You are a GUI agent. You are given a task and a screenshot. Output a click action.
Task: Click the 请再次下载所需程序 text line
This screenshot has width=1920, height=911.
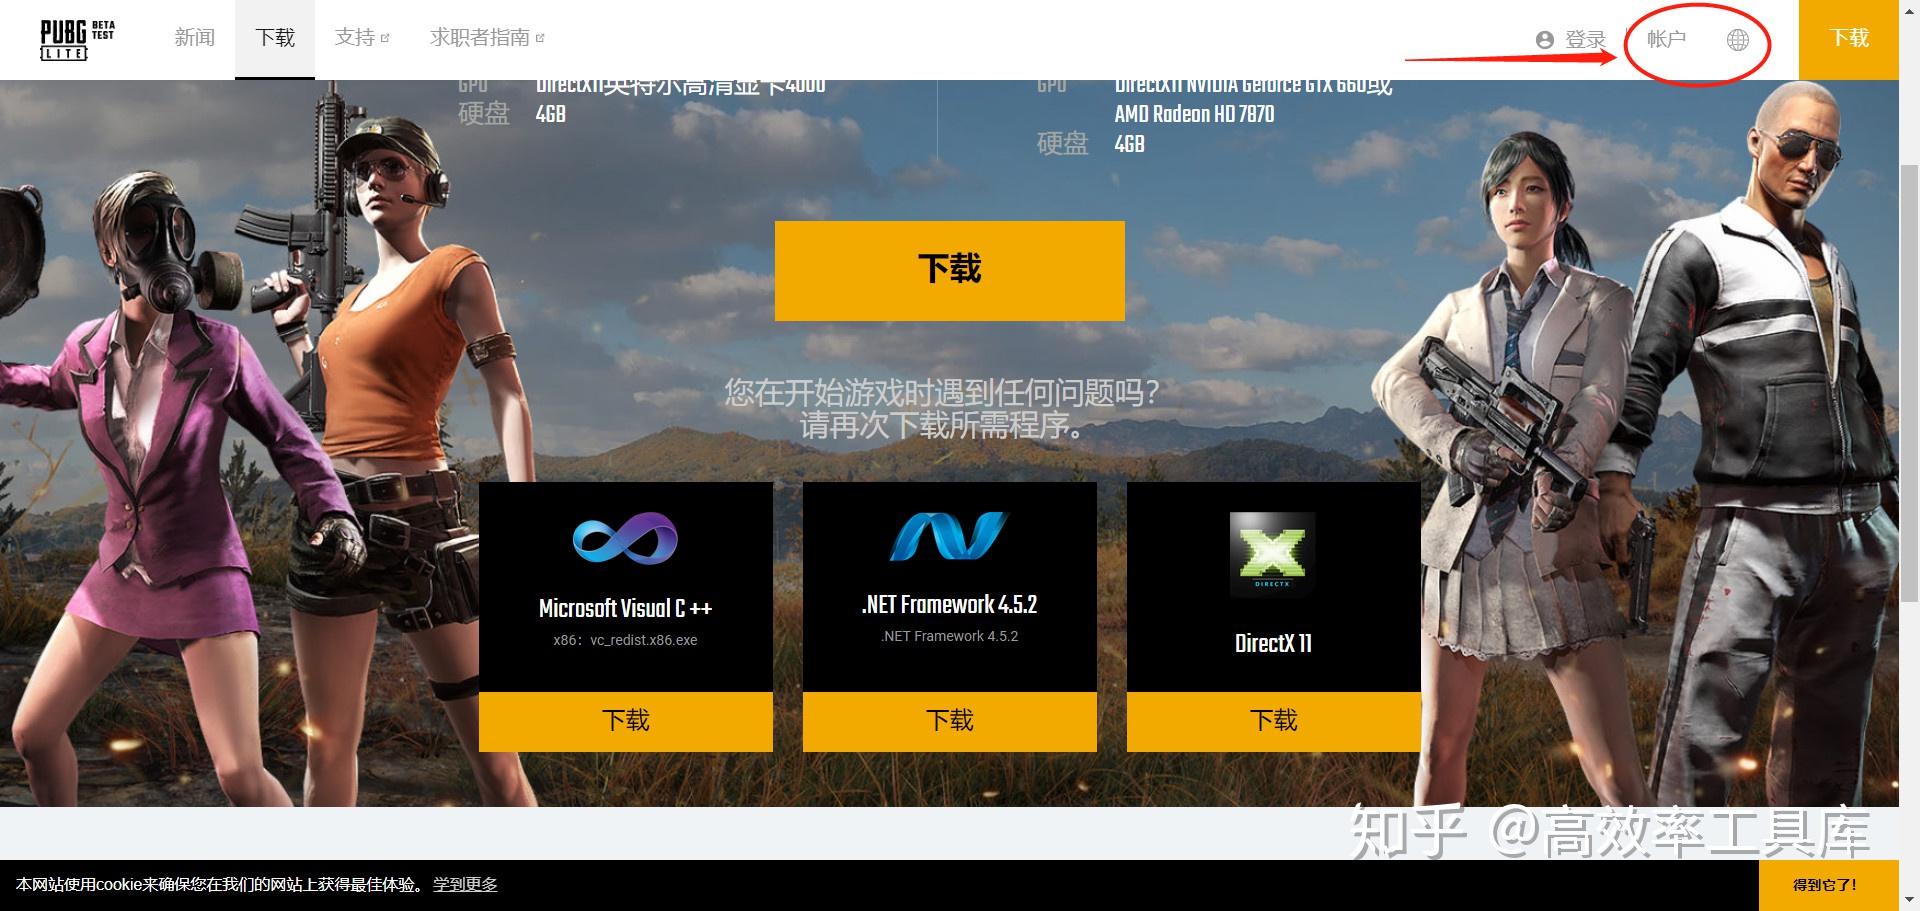(x=941, y=426)
